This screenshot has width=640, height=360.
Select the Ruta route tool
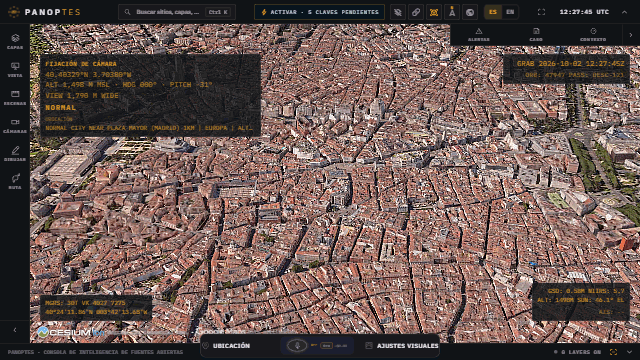pos(15,182)
